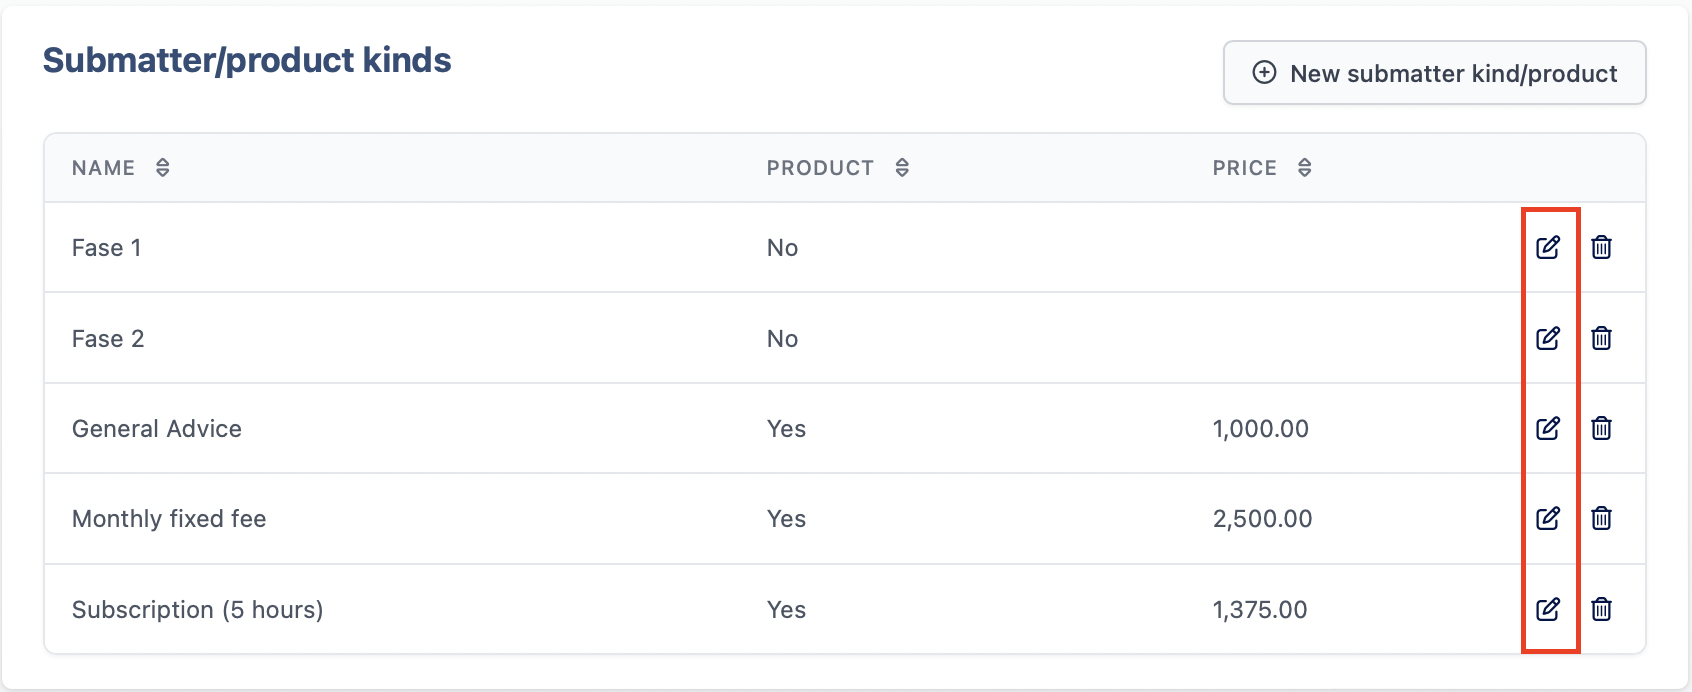Click the 1,375.00 price cell
This screenshot has height=692, width=1692.
[x=1260, y=610]
